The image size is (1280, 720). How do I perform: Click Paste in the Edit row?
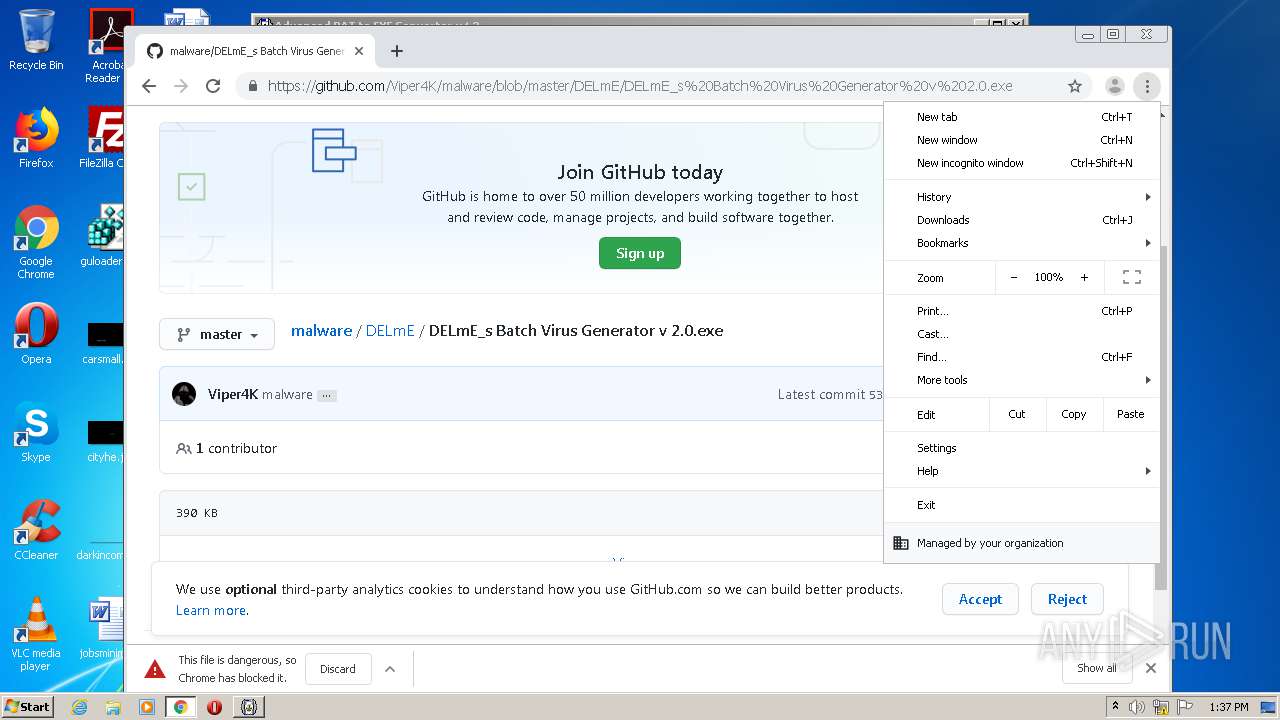coord(1131,414)
